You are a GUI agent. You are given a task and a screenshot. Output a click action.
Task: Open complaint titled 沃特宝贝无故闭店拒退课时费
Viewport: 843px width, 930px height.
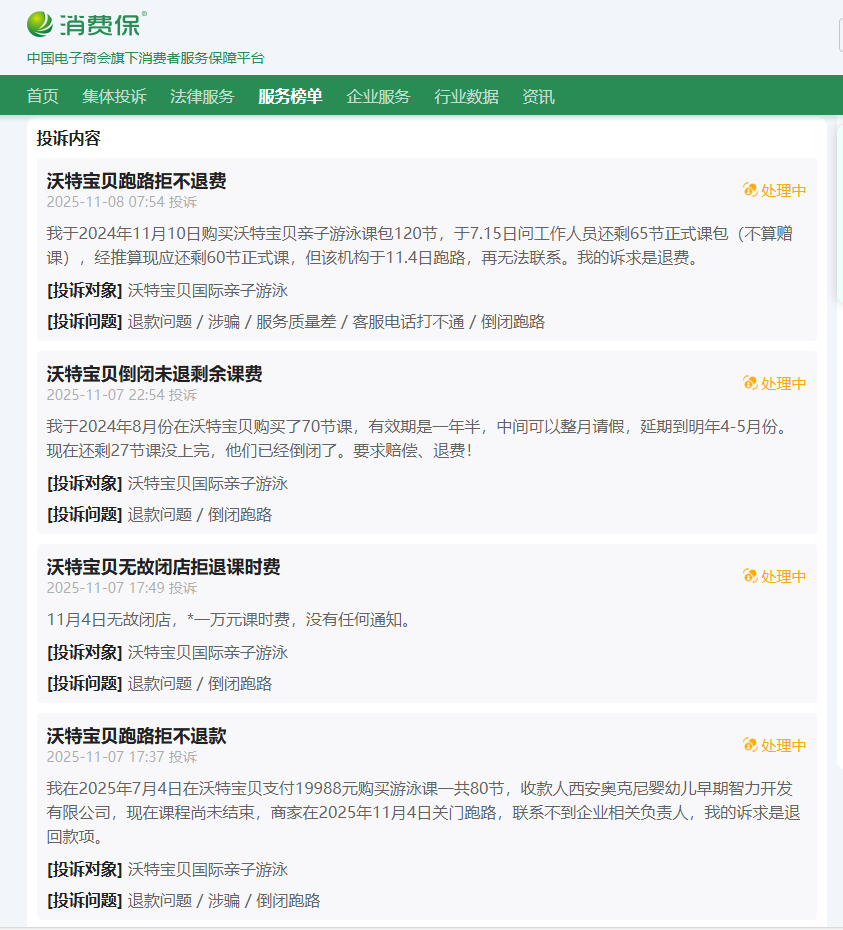coord(163,567)
